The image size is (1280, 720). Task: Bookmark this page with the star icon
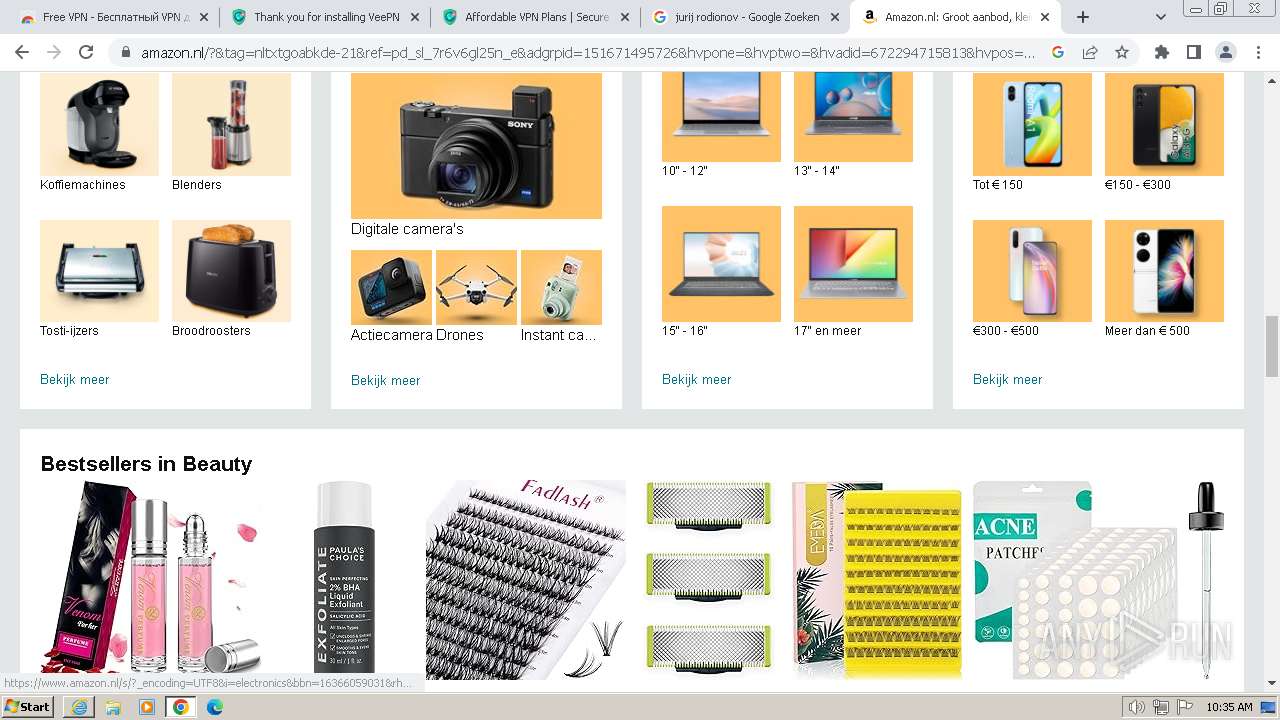coord(1122,53)
